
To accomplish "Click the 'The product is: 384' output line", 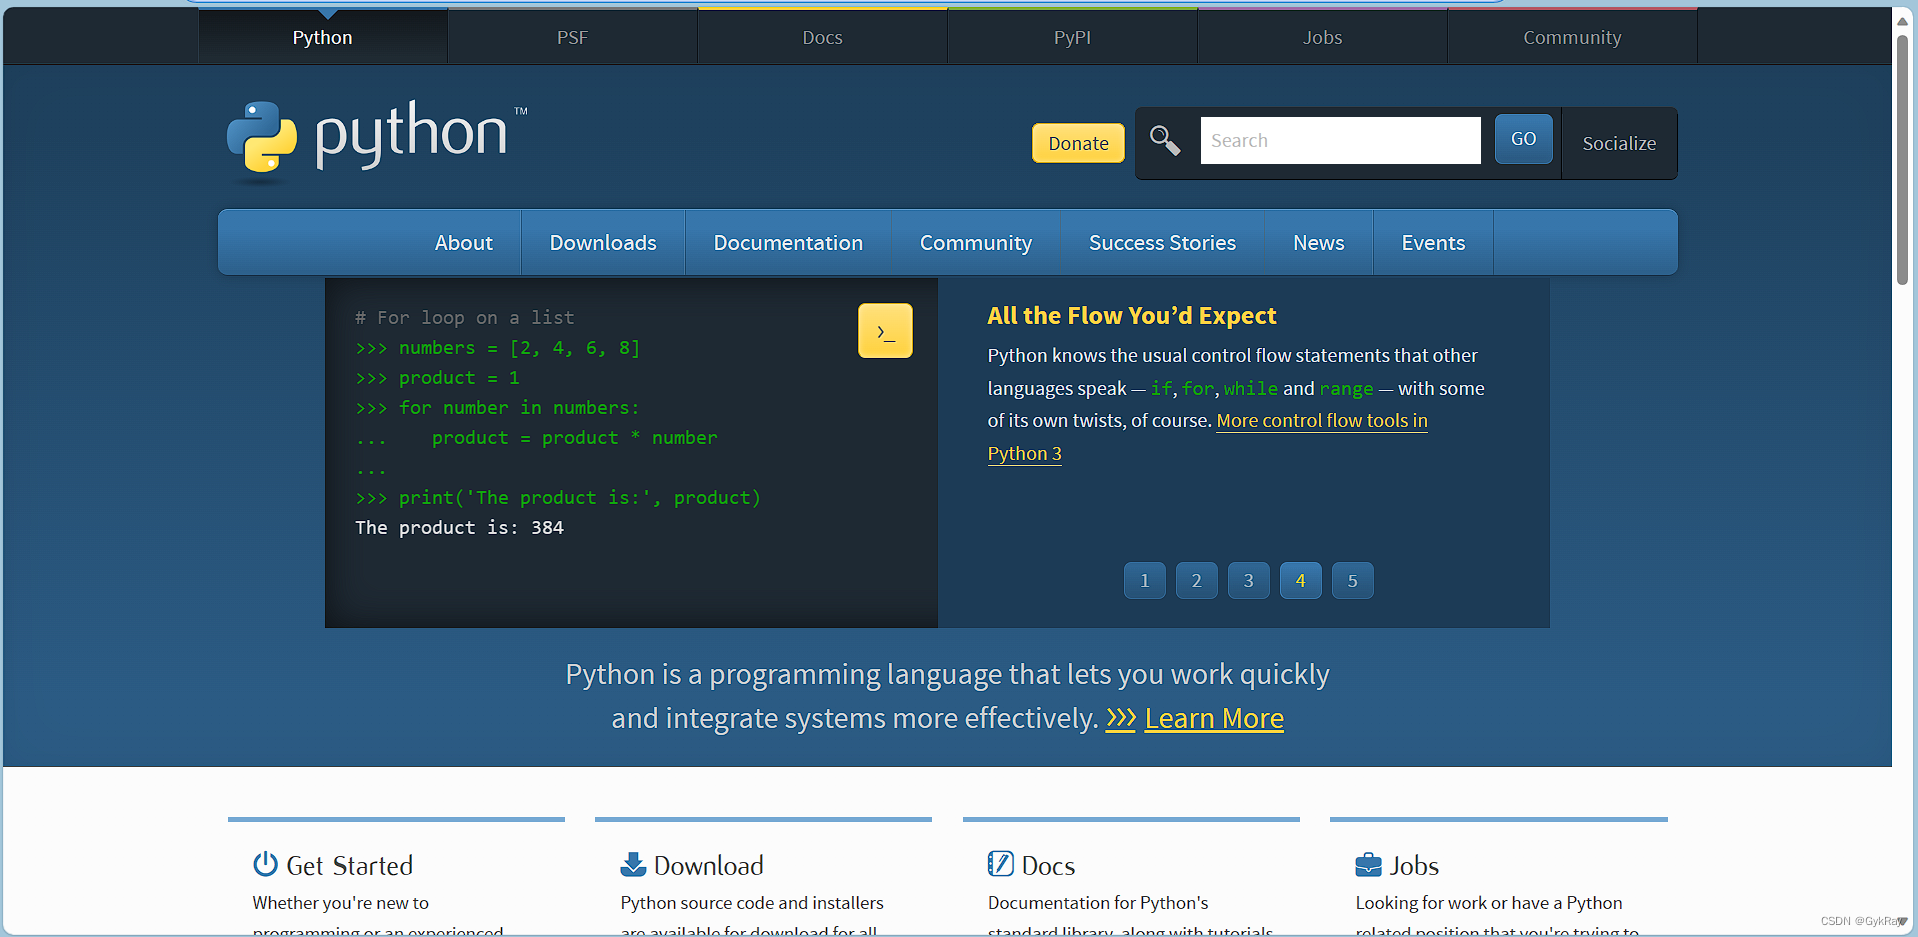I will [459, 527].
